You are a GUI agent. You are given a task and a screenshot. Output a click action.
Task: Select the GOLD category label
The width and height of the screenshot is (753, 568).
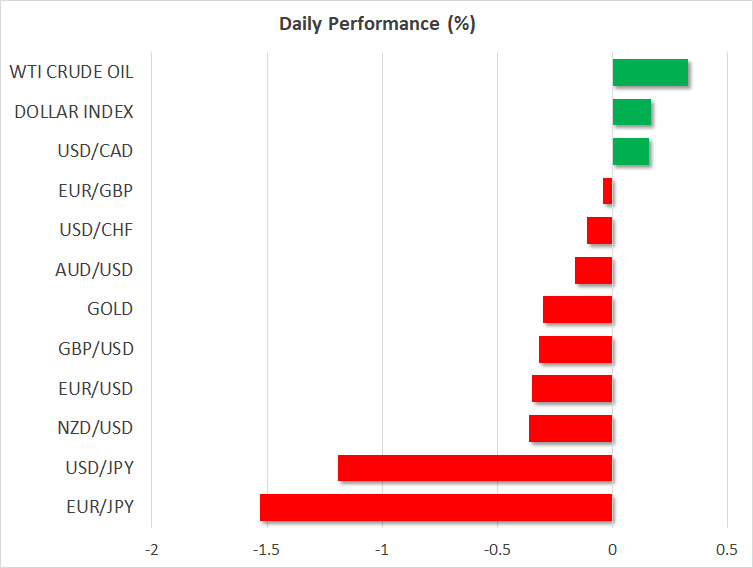110,309
